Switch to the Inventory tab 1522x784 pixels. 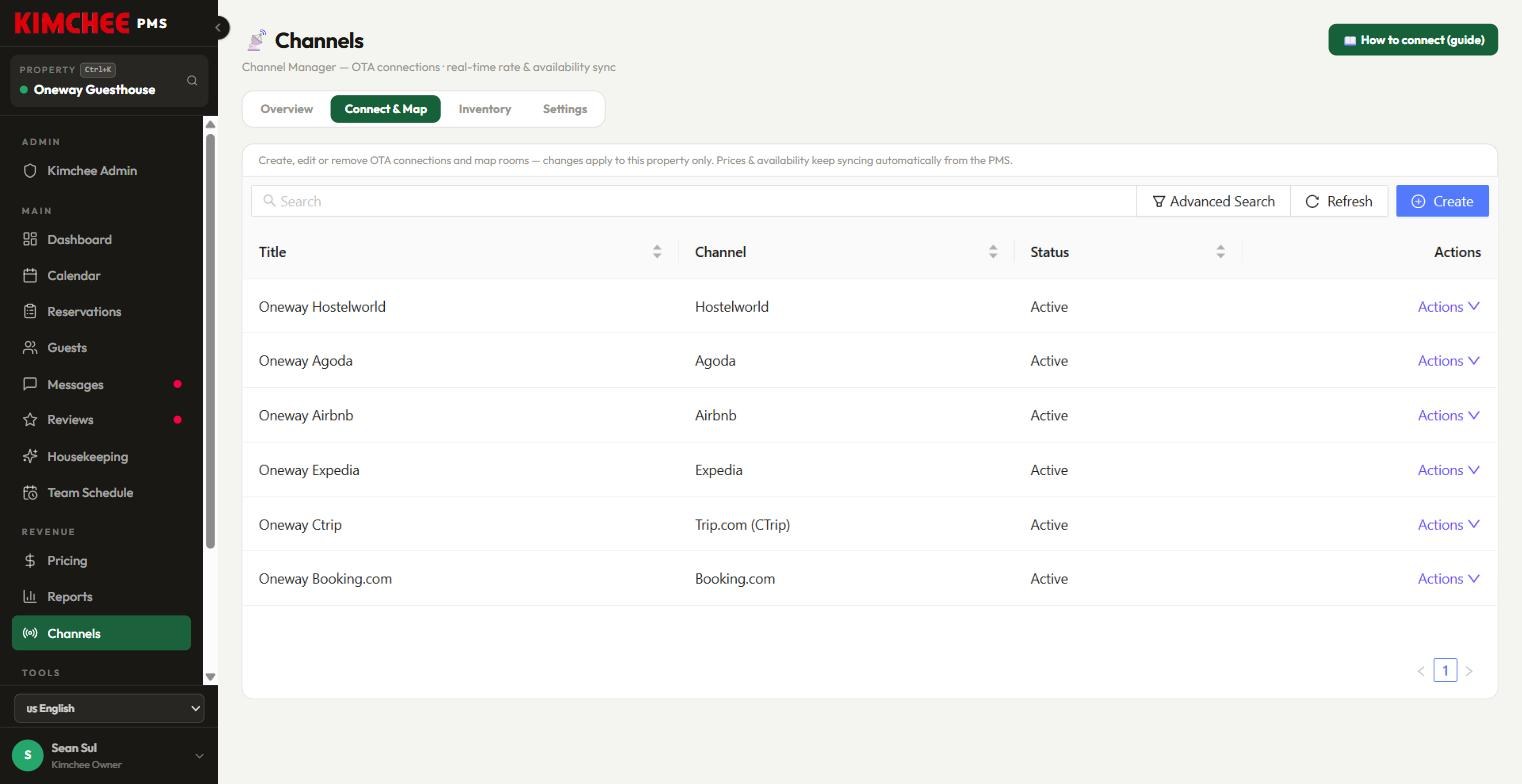[x=485, y=109]
